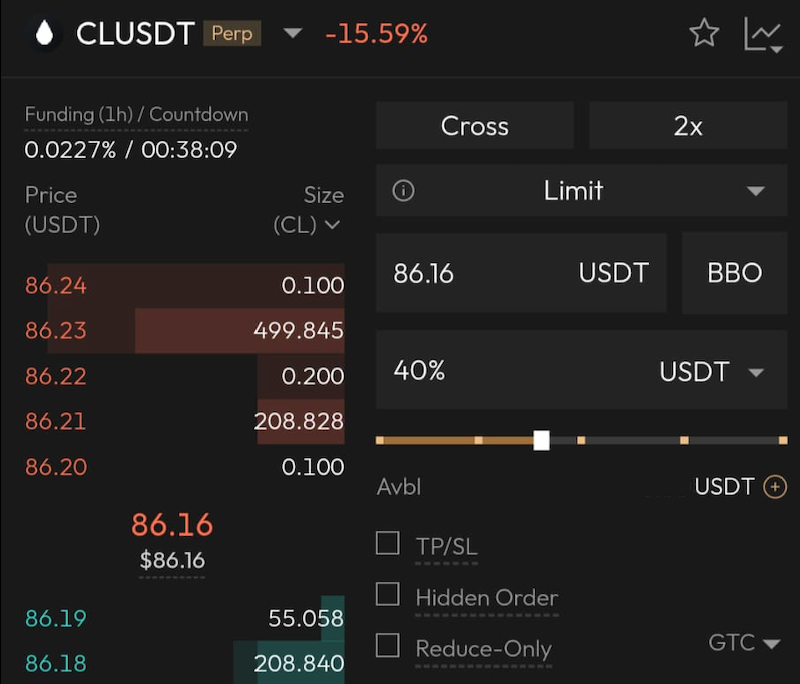The height and width of the screenshot is (684, 800).
Task: Open the Limit order type dropdown
Action: 581,191
